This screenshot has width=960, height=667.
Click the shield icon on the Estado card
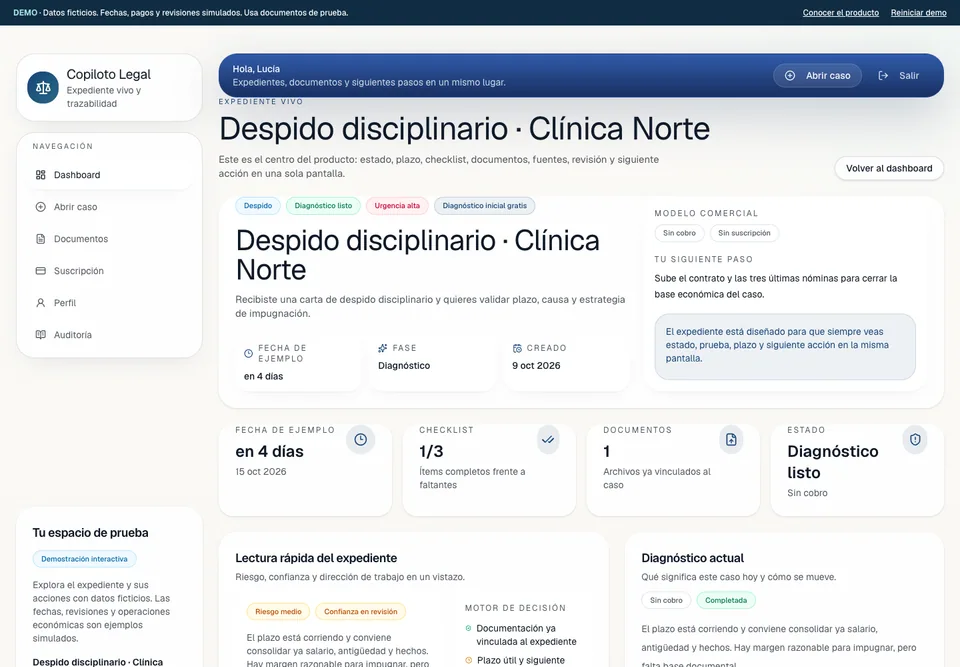click(x=915, y=440)
